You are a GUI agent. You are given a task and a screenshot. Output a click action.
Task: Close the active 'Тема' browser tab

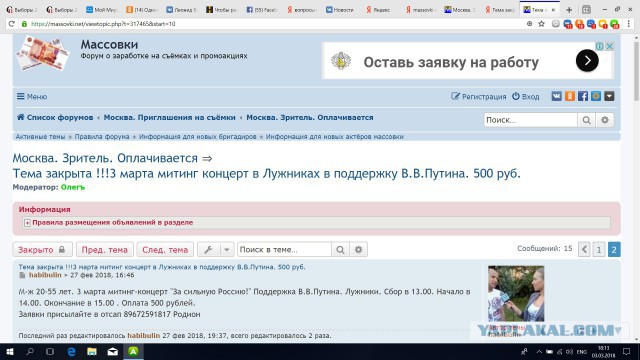pyautogui.click(x=553, y=9)
